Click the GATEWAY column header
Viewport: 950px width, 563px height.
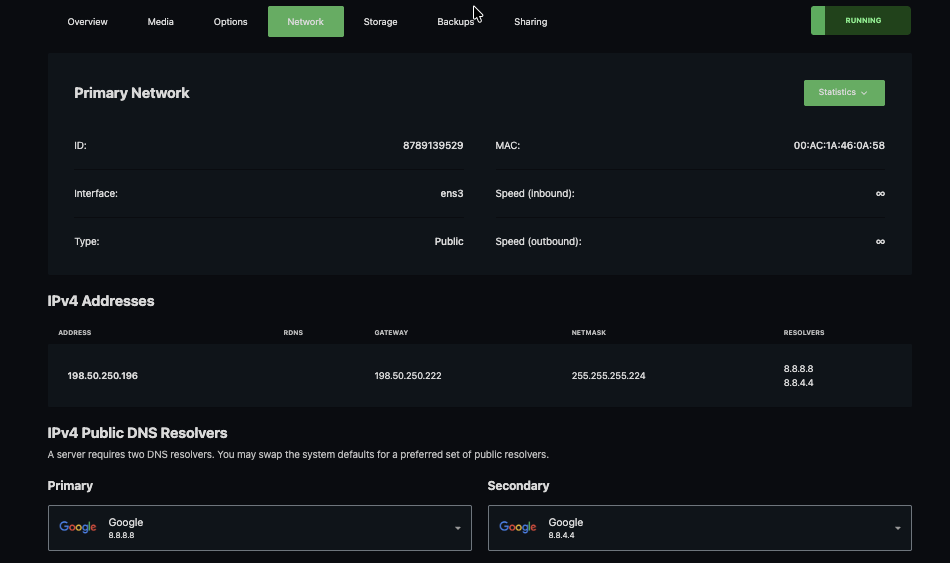(391, 333)
